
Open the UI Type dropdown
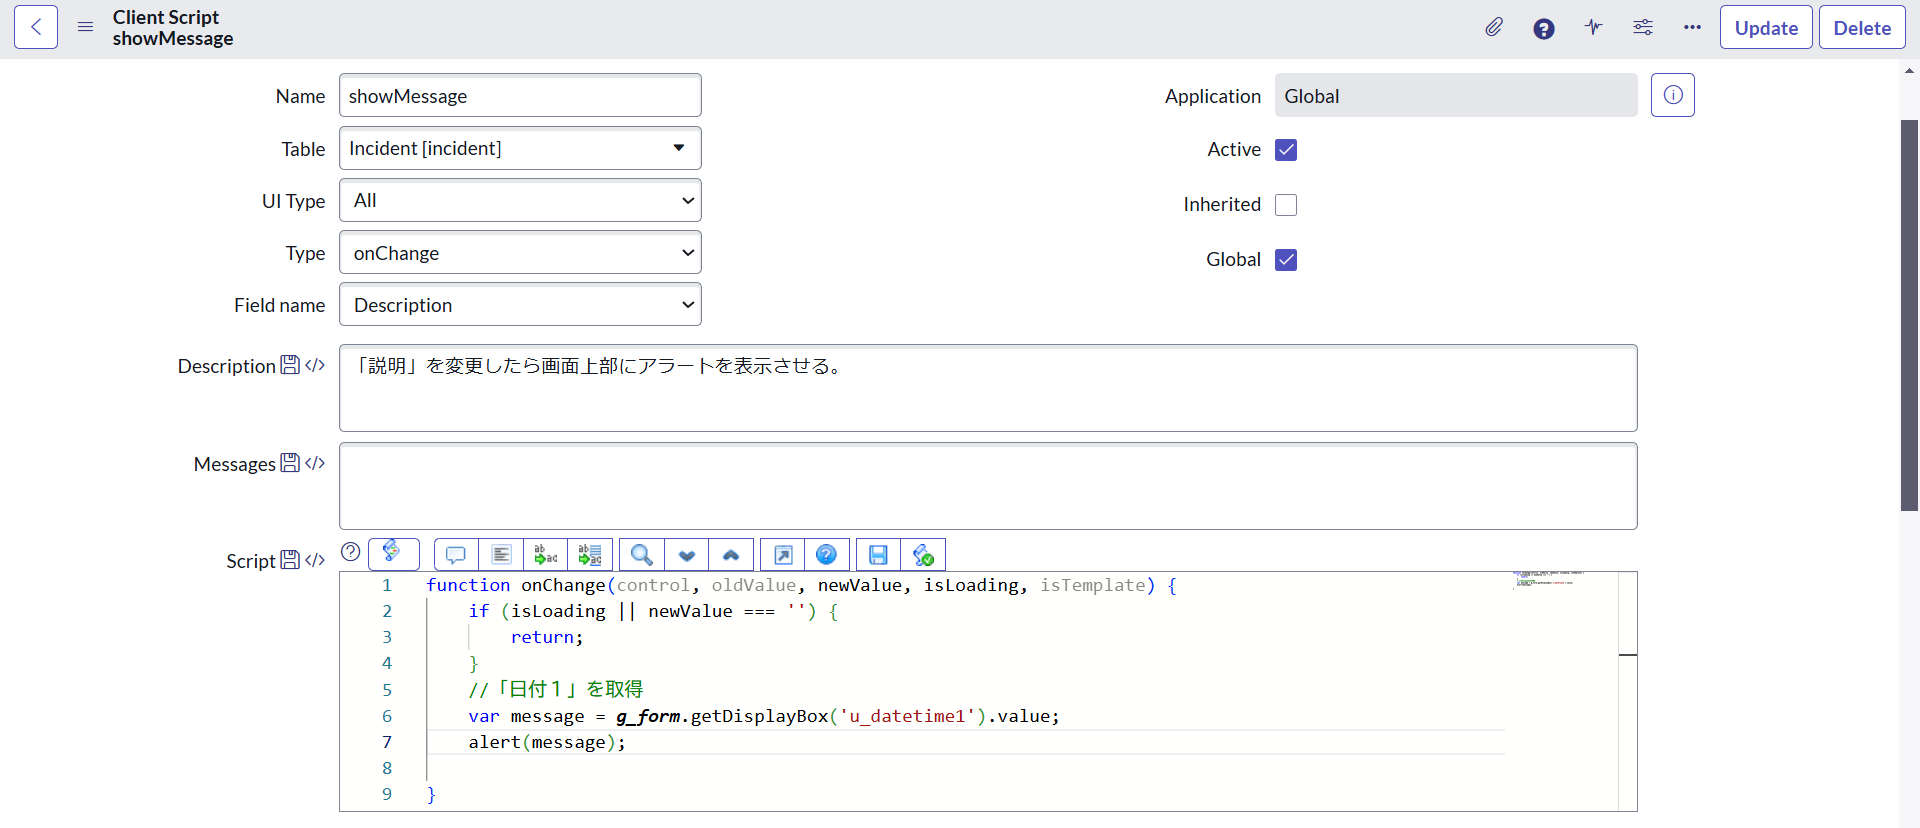(x=520, y=200)
